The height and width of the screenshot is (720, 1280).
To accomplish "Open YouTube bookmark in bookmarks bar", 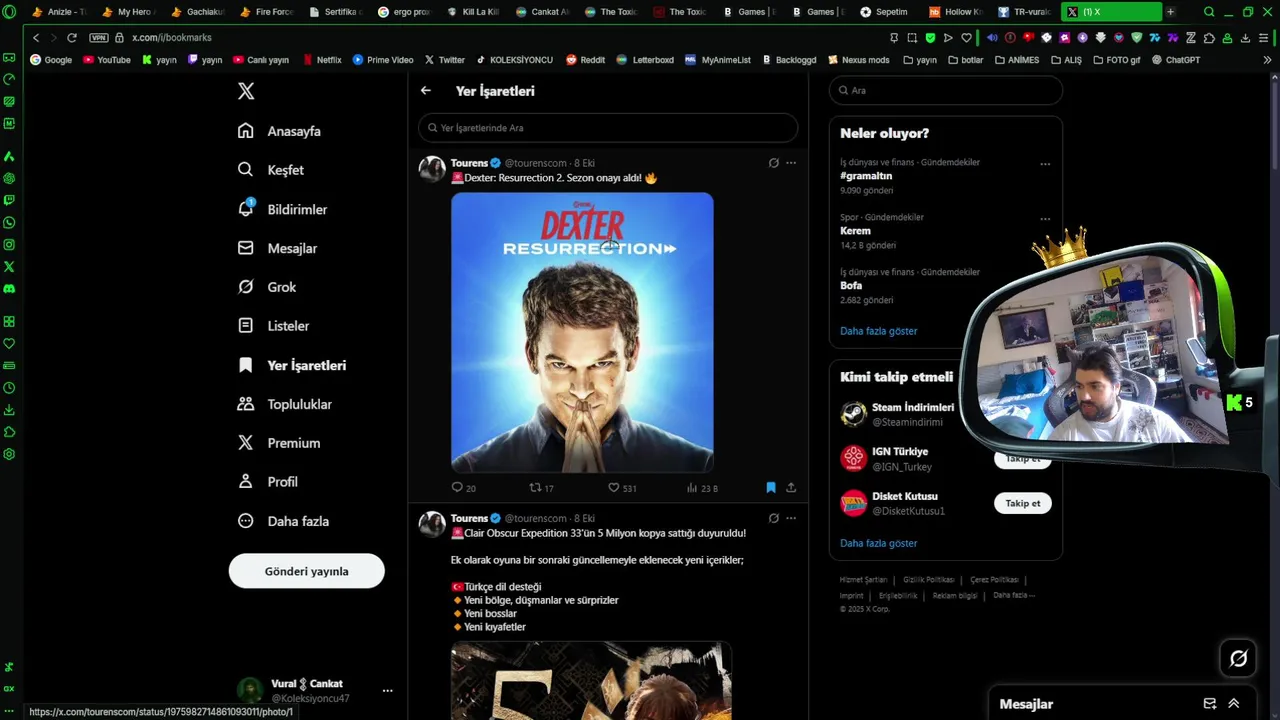I will click(107, 60).
